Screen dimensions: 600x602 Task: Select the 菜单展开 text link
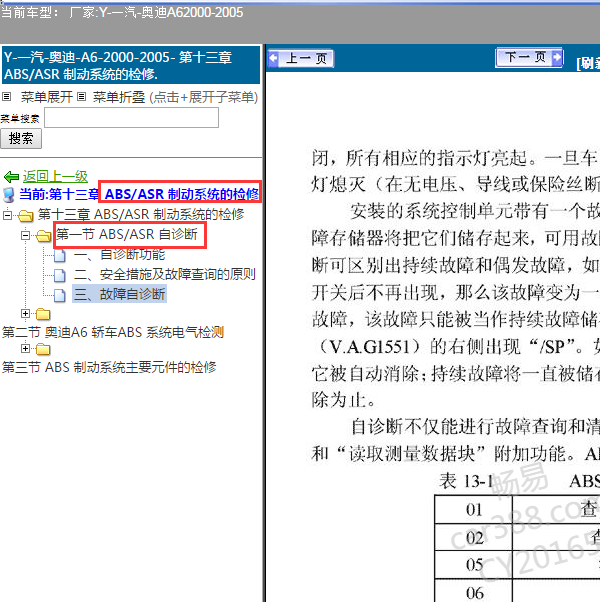pyautogui.click(x=46, y=97)
